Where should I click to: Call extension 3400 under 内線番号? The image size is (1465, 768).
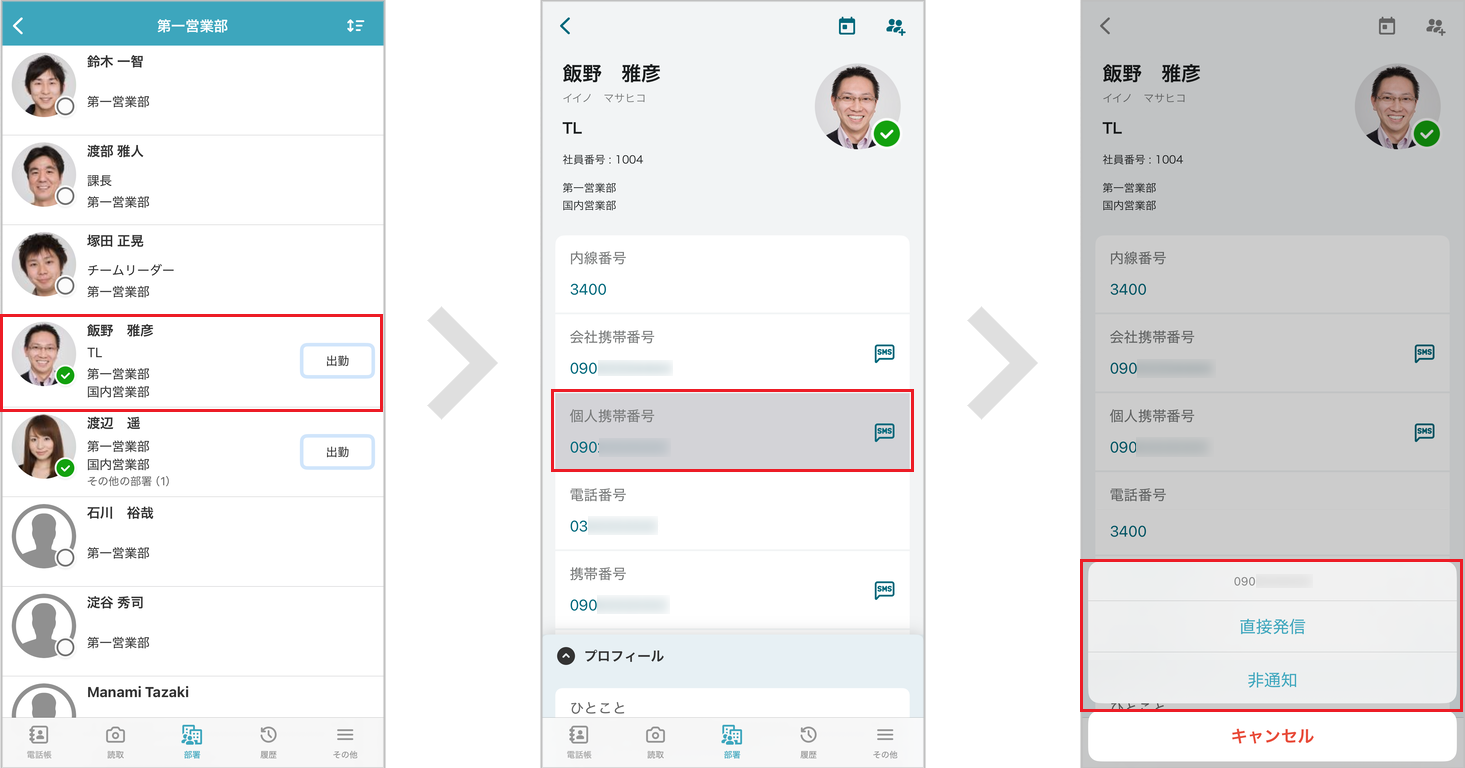[x=588, y=289]
